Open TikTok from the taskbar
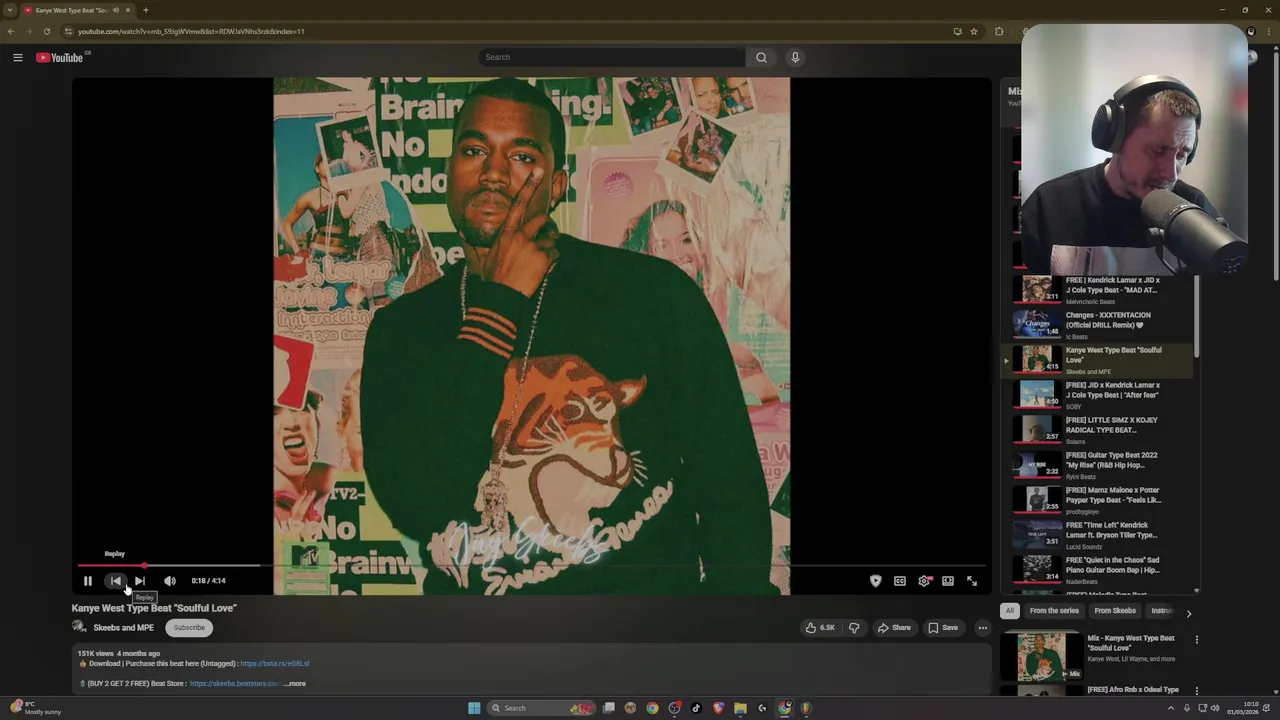The image size is (1280, 720). point(696,708)
